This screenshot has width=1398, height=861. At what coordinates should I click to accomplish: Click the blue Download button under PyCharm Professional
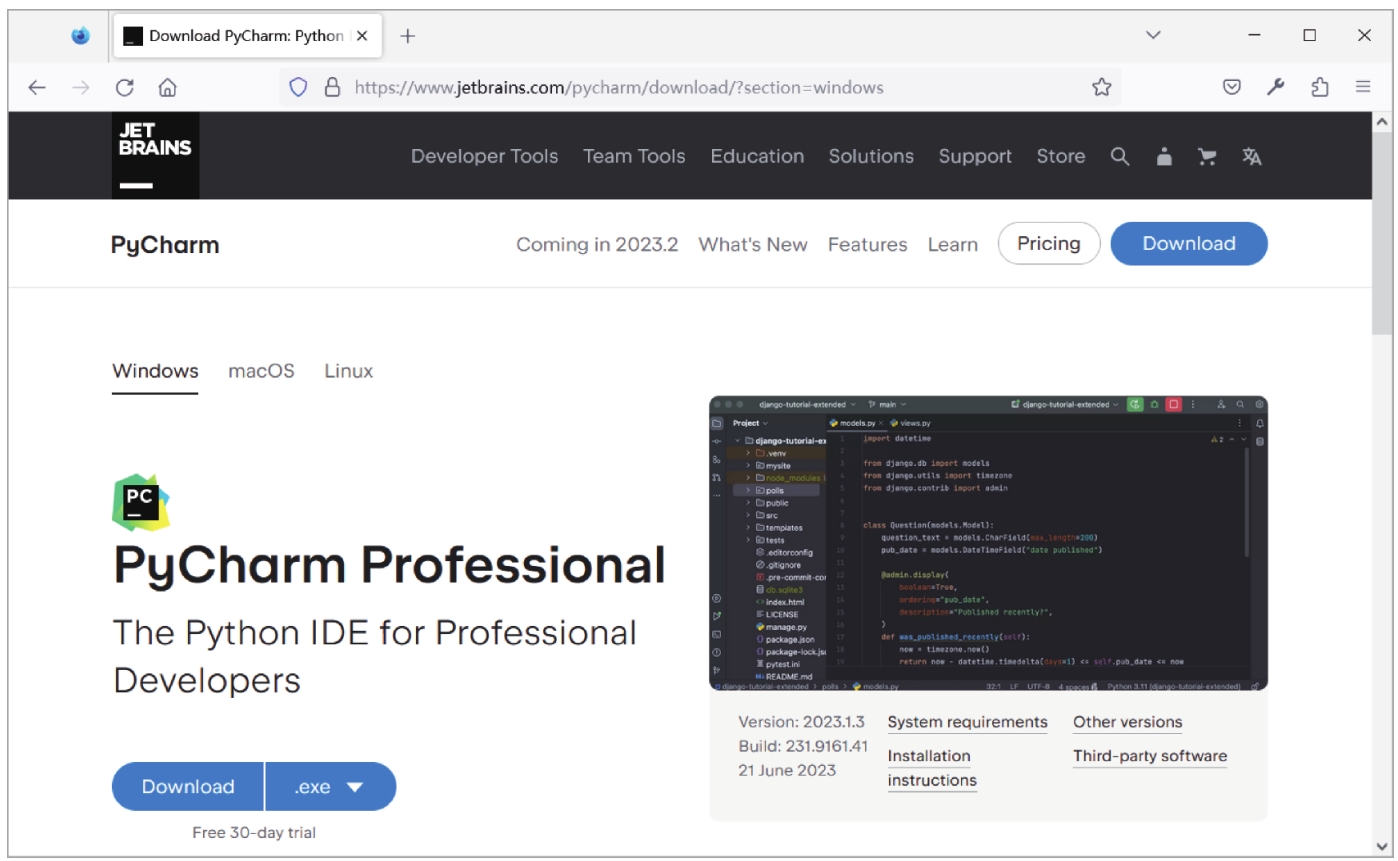[188, 786]
